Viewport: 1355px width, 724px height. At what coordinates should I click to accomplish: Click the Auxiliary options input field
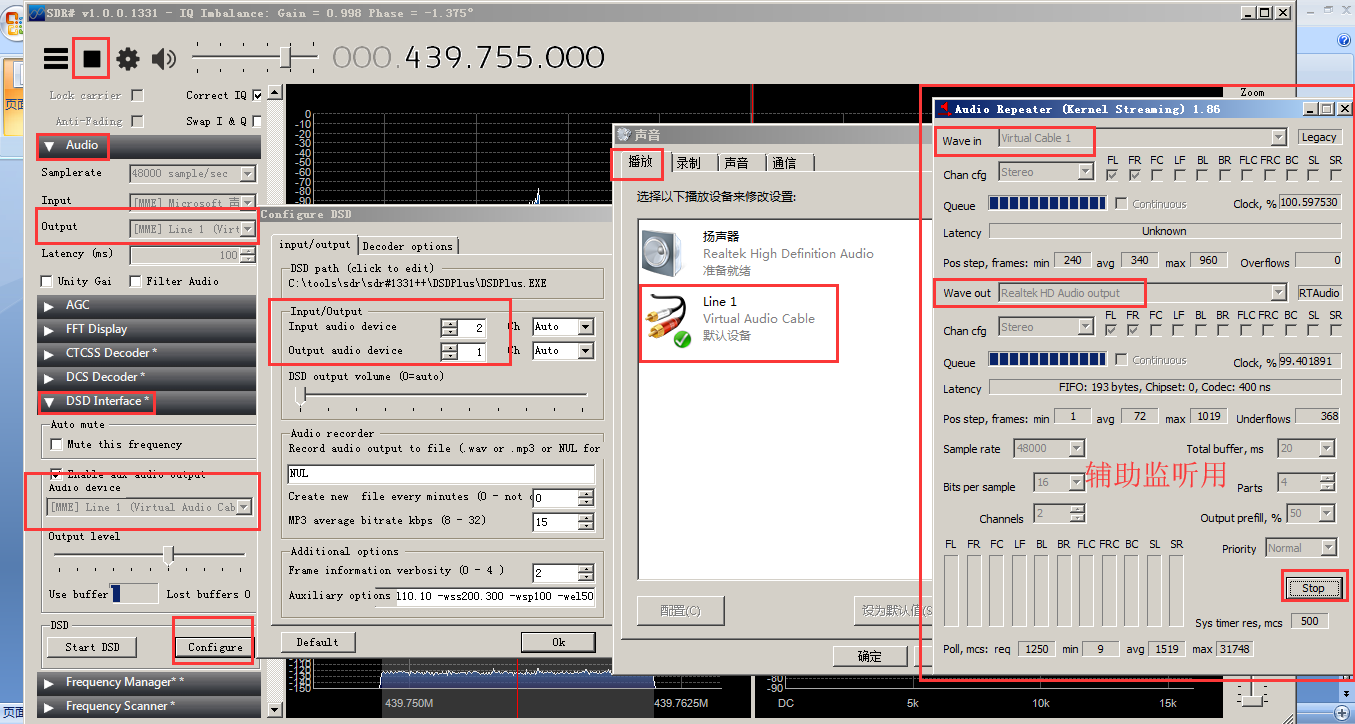point(496,597)
